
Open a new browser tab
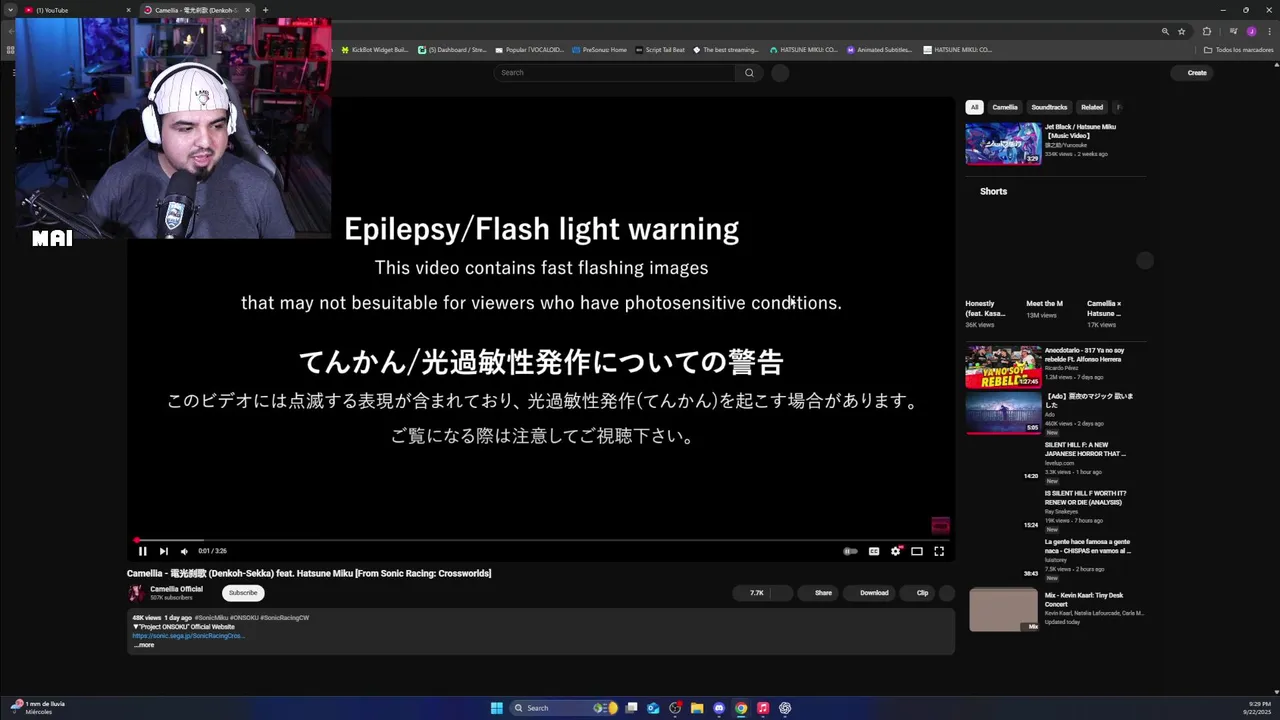(265, 10)
